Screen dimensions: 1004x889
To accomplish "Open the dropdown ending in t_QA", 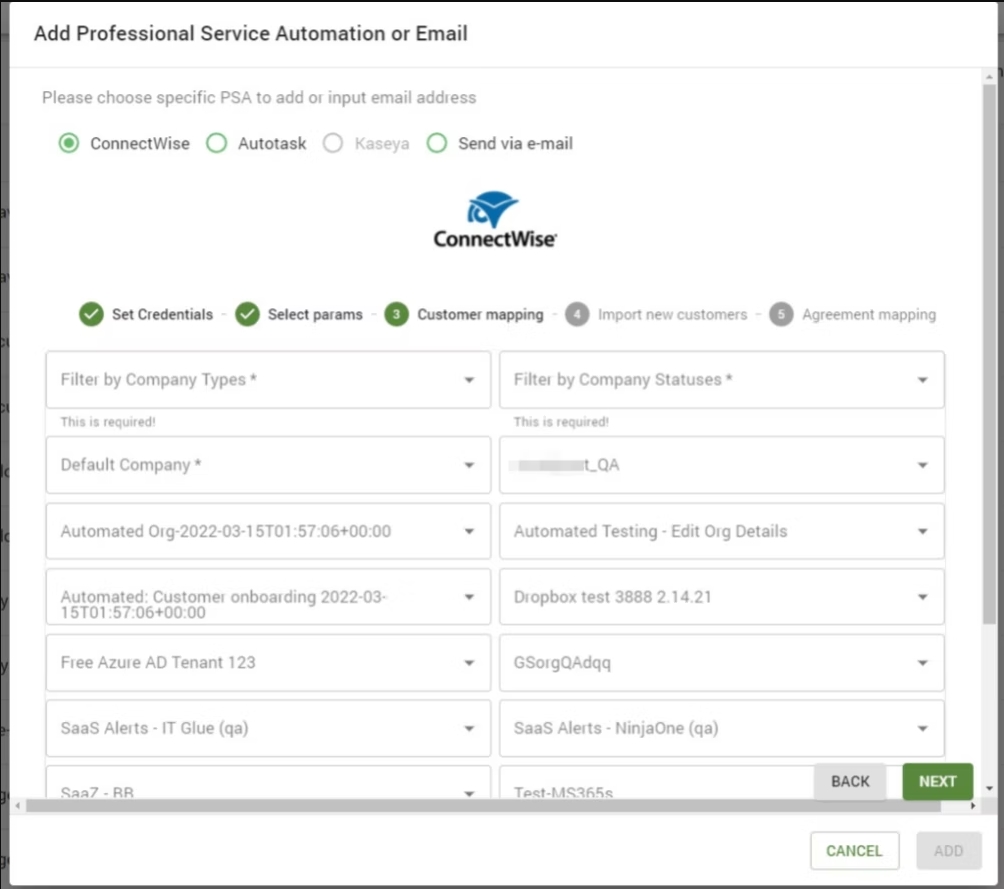I will 722,465.
